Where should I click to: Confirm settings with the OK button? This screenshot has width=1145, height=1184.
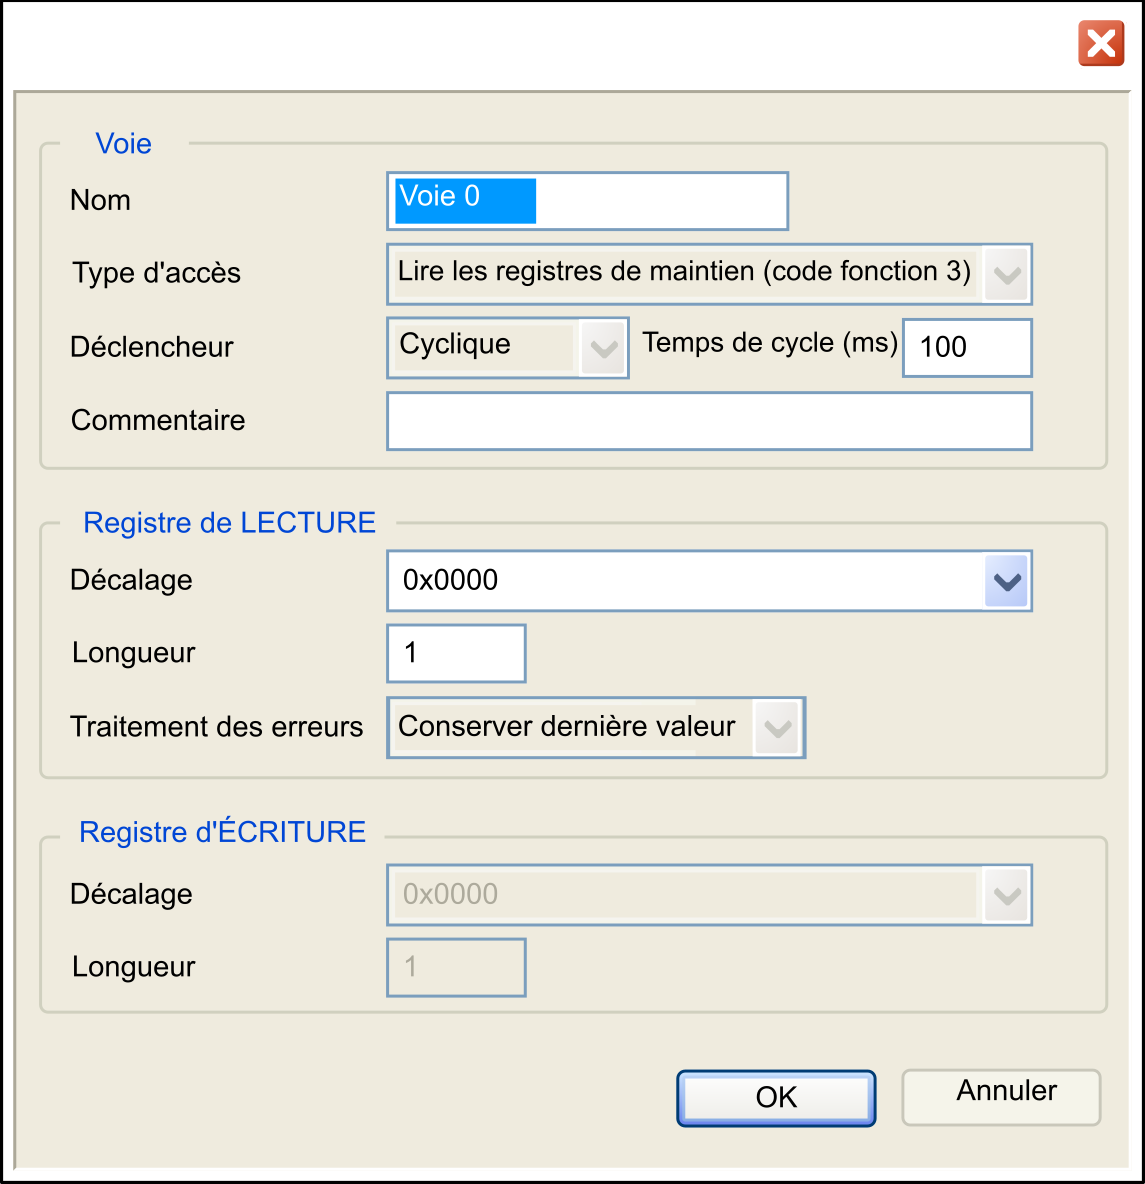[776, 1098]
